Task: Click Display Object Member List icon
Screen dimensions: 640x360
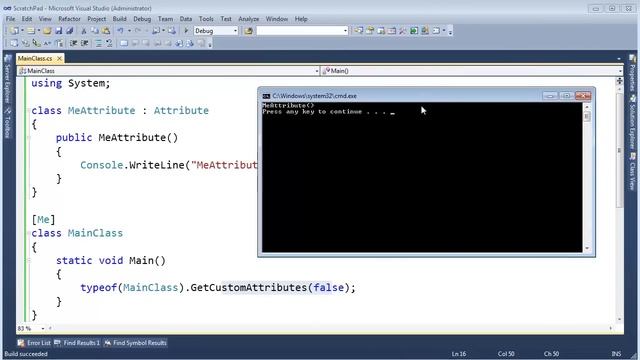Action: (14, 43)
